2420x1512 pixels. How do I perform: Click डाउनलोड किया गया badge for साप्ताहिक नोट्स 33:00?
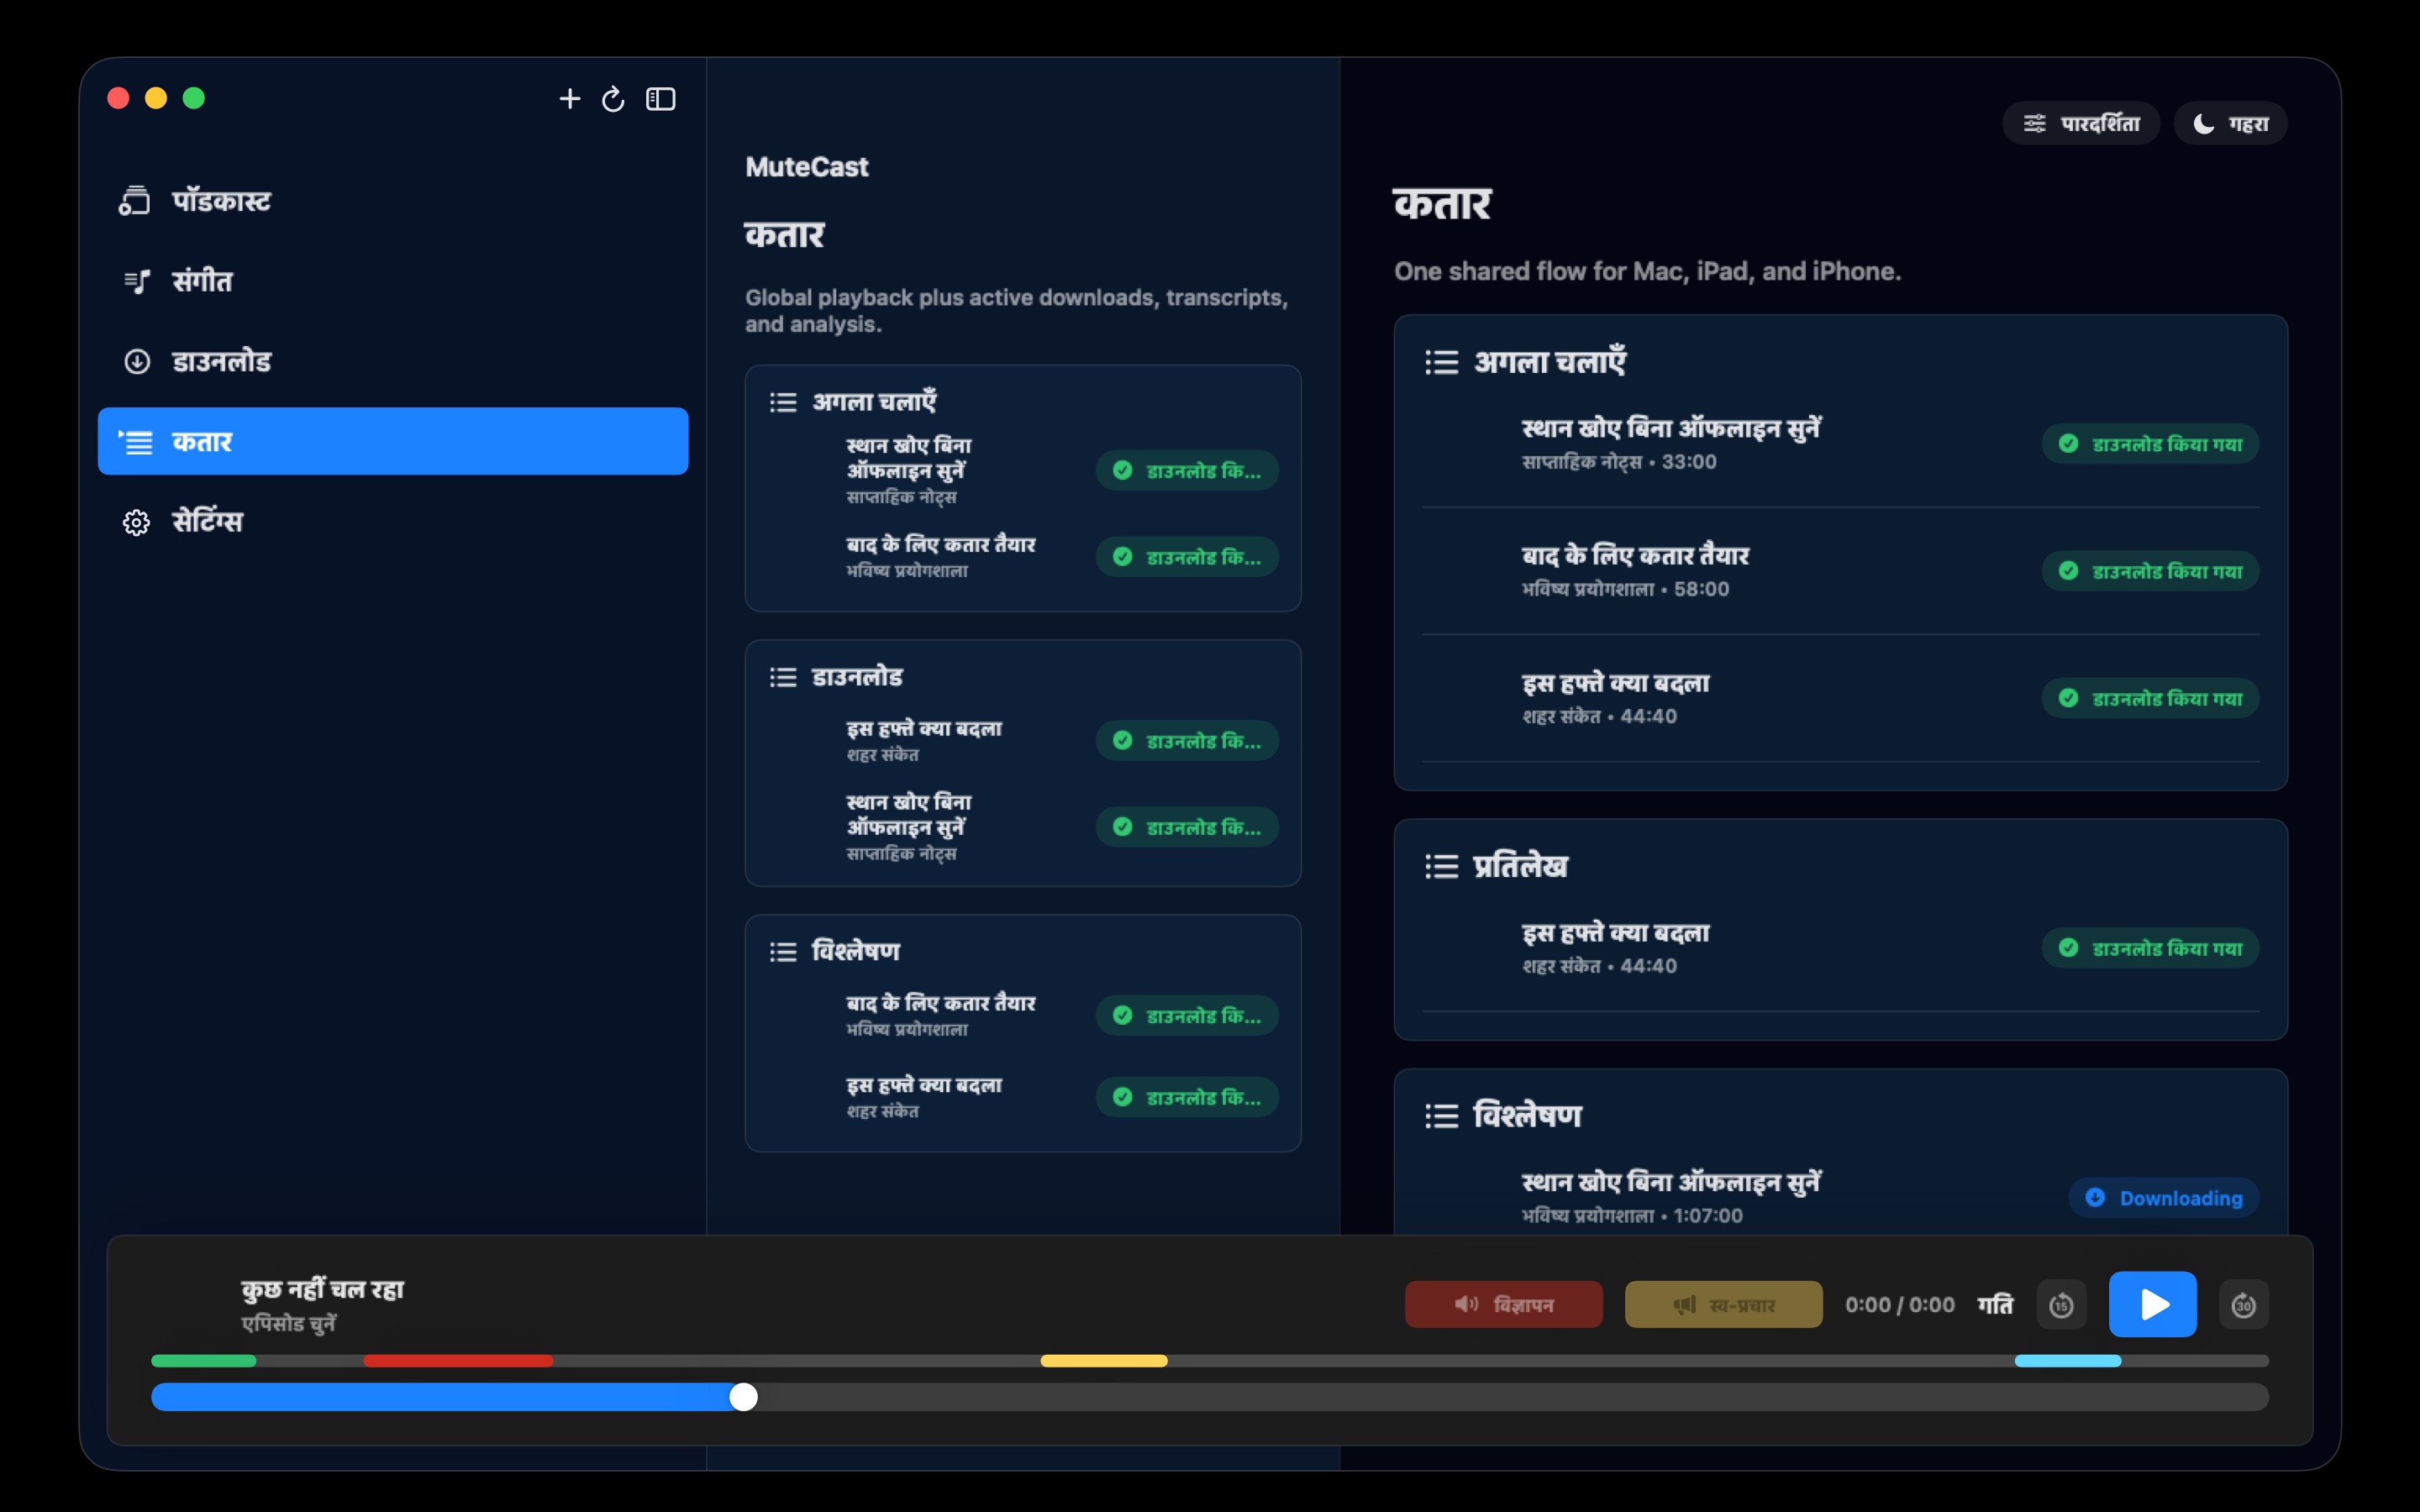tap(2150, 444)
